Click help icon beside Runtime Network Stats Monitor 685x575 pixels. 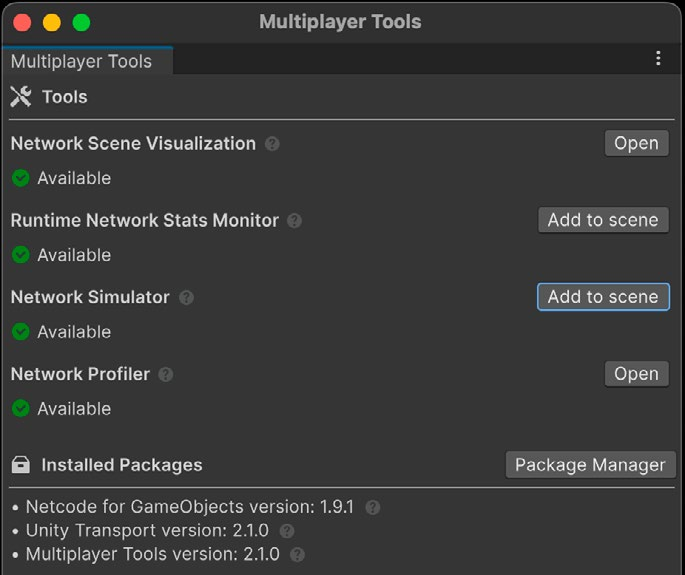tap(294, 221)
